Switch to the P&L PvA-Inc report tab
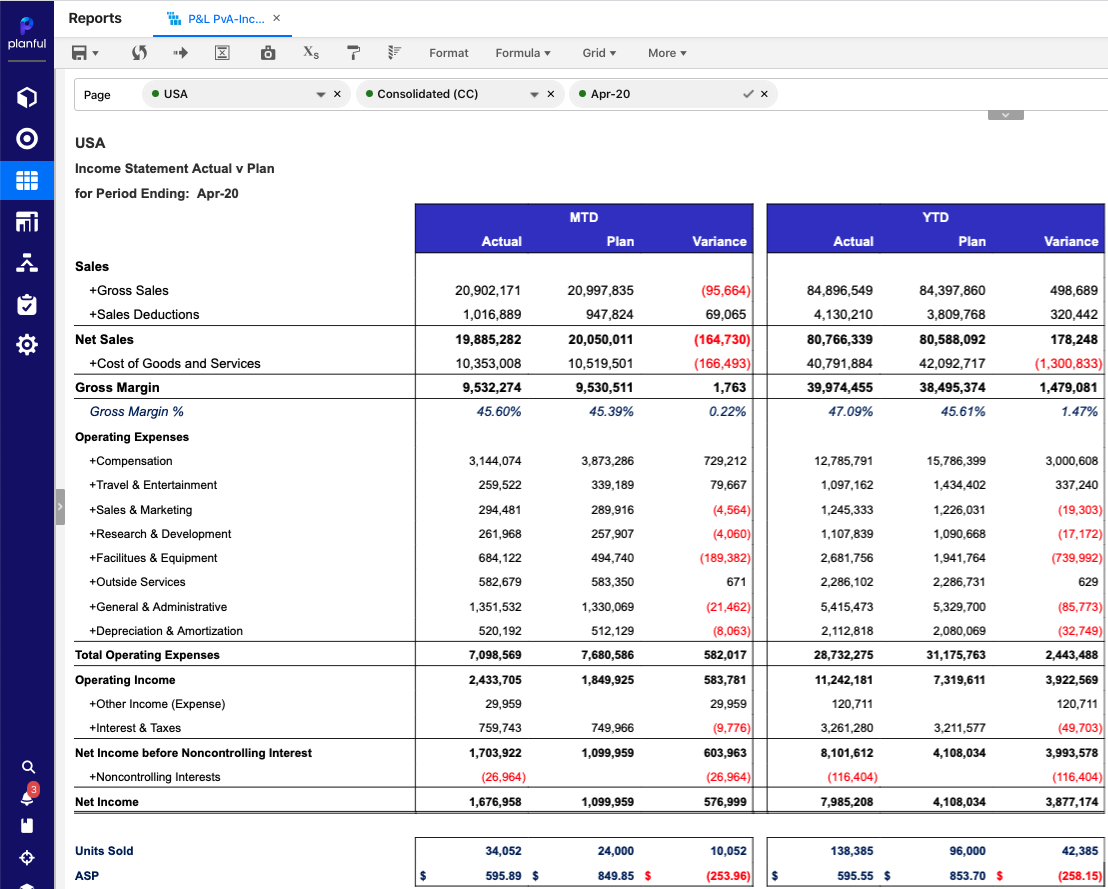The image size is (1108, 889). coord(223,18)
